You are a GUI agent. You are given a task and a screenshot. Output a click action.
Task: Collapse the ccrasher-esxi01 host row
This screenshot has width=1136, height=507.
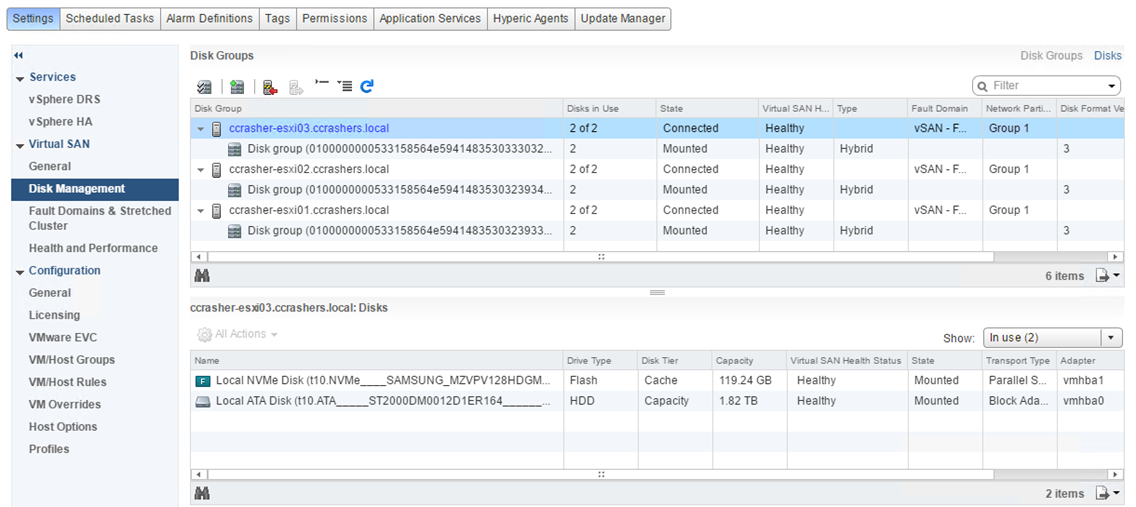201,211
